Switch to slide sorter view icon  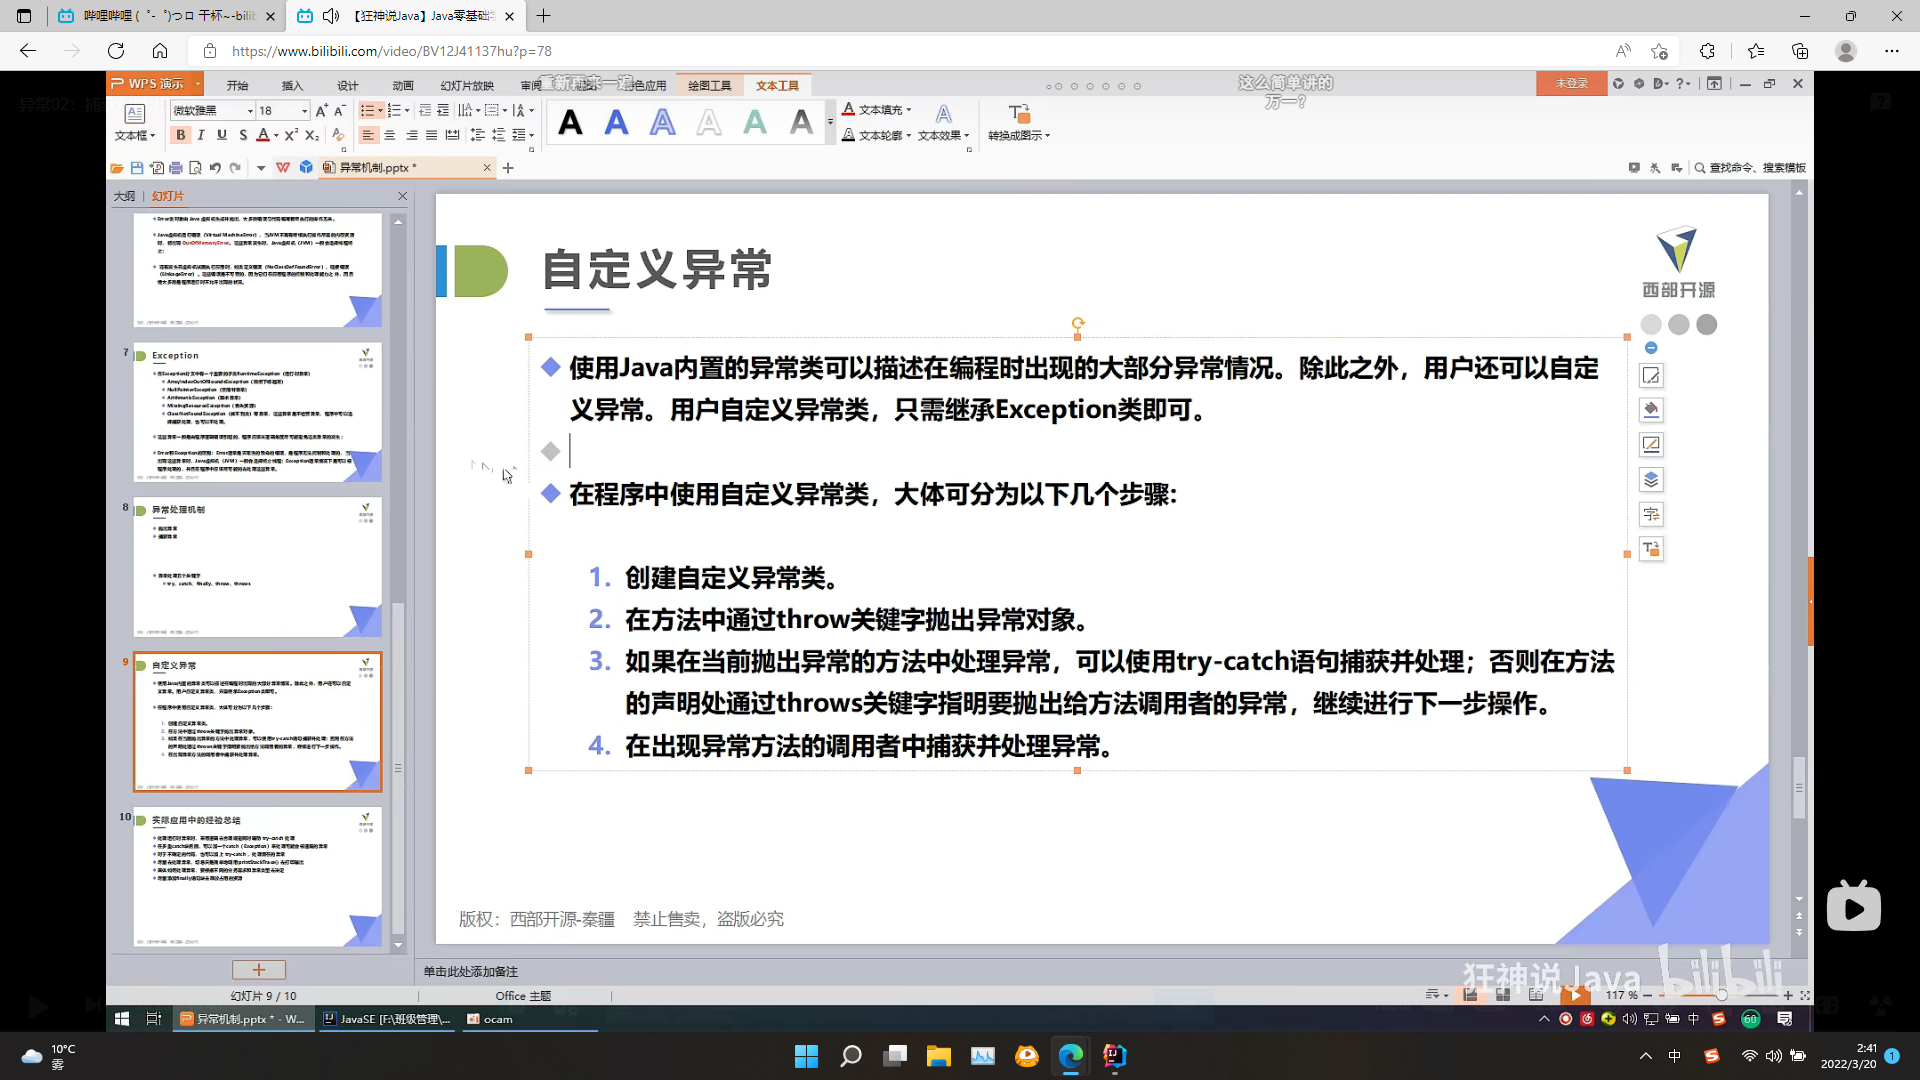pyautogui.click(x=1503, y=995)
